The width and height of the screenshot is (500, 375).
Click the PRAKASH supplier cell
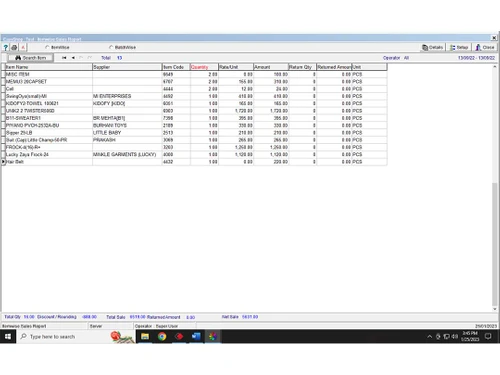pos(127,140)
